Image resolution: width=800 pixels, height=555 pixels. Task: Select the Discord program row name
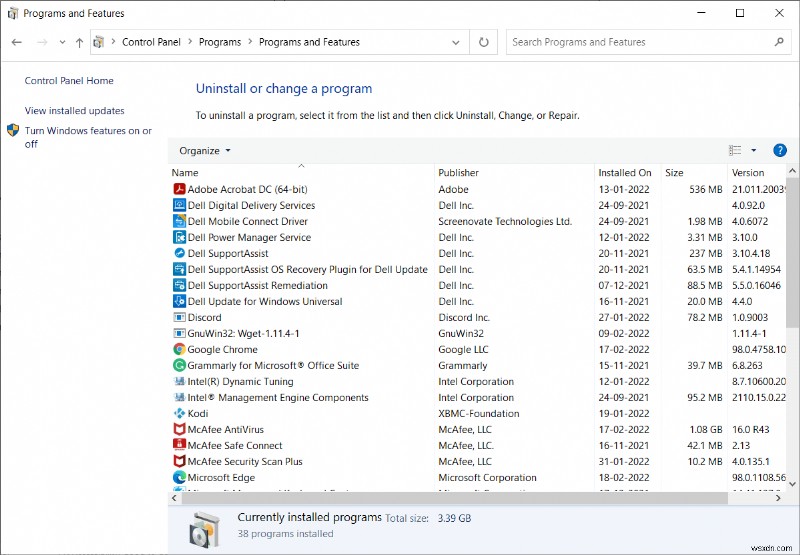(205, 317)
